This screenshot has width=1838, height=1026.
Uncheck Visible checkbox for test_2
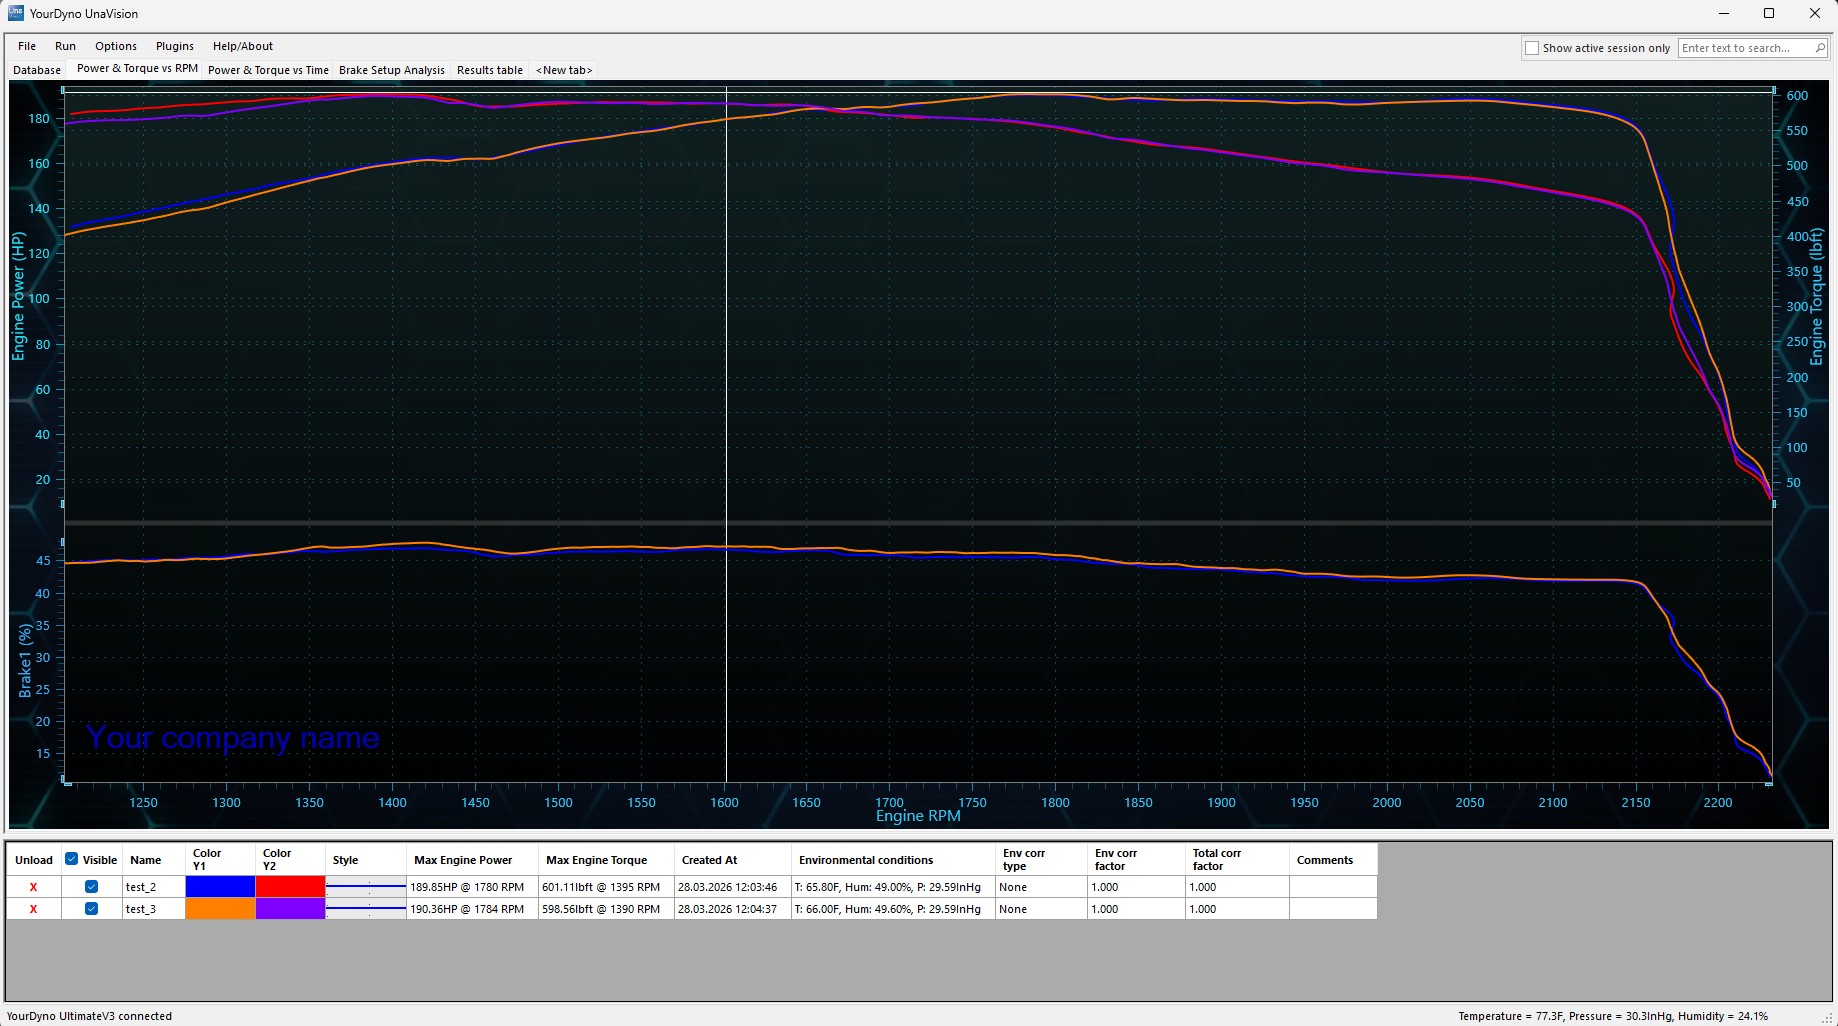click(x=91, y=887)
